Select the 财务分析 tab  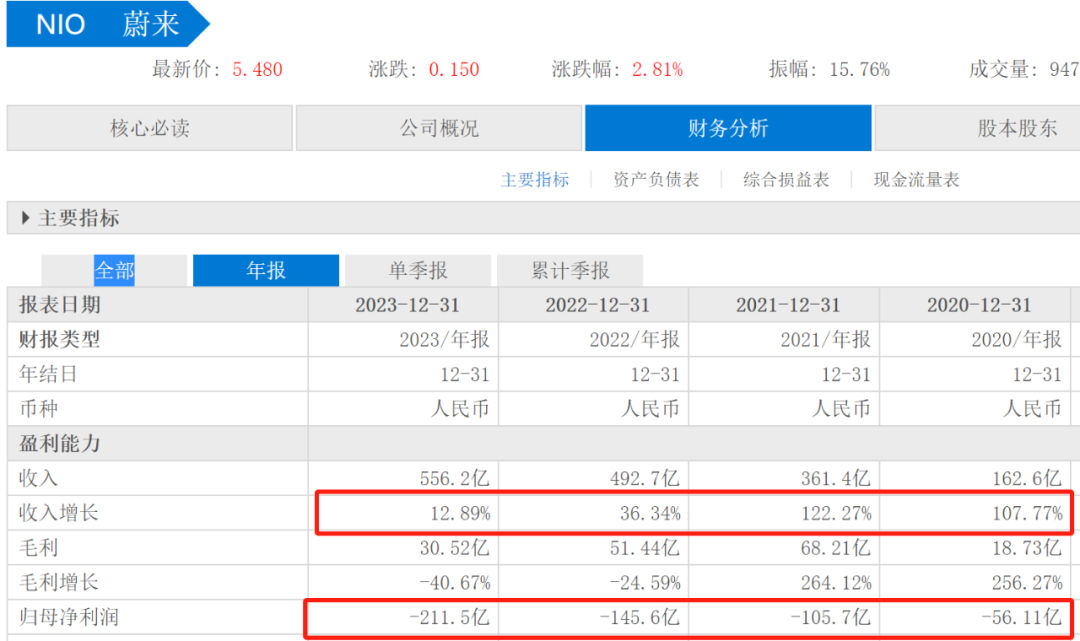(x=727, y=128)
